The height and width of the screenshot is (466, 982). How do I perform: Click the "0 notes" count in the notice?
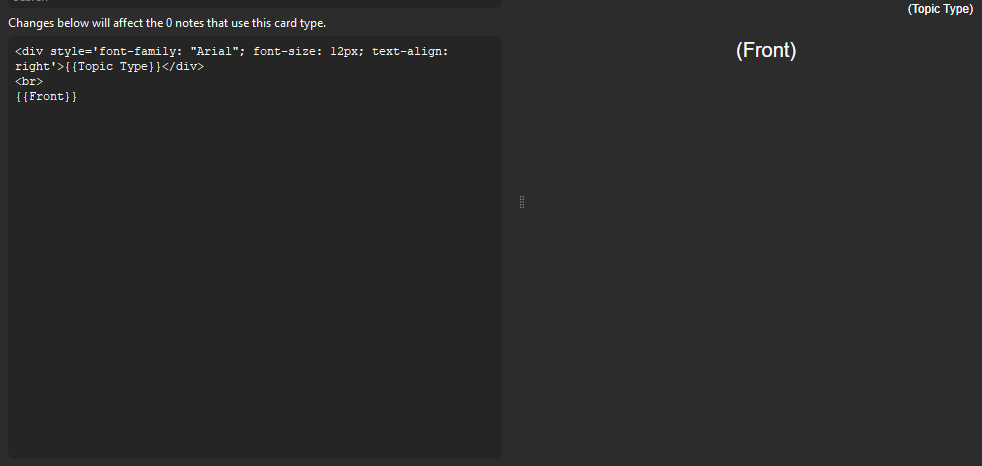(183, 23)
